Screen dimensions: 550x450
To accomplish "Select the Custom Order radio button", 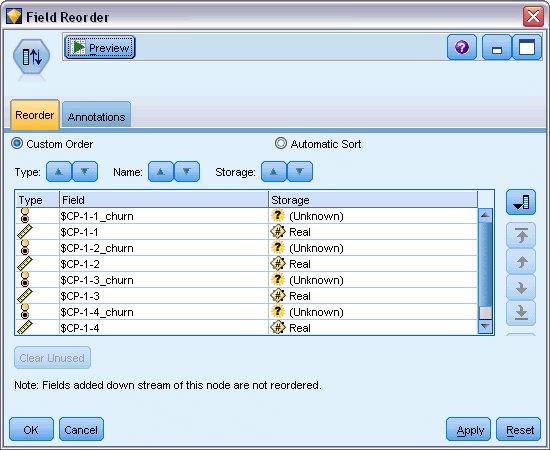I will click(x=17, y=143).
